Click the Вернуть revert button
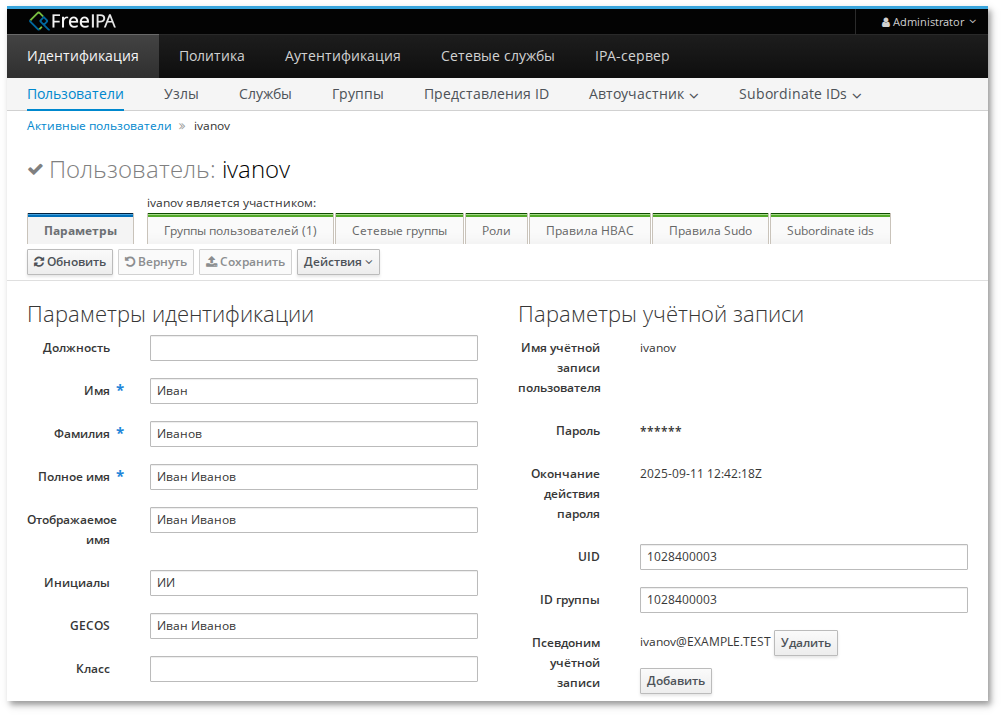This screenshot has height=715, width=1001. tap(156, 262)
